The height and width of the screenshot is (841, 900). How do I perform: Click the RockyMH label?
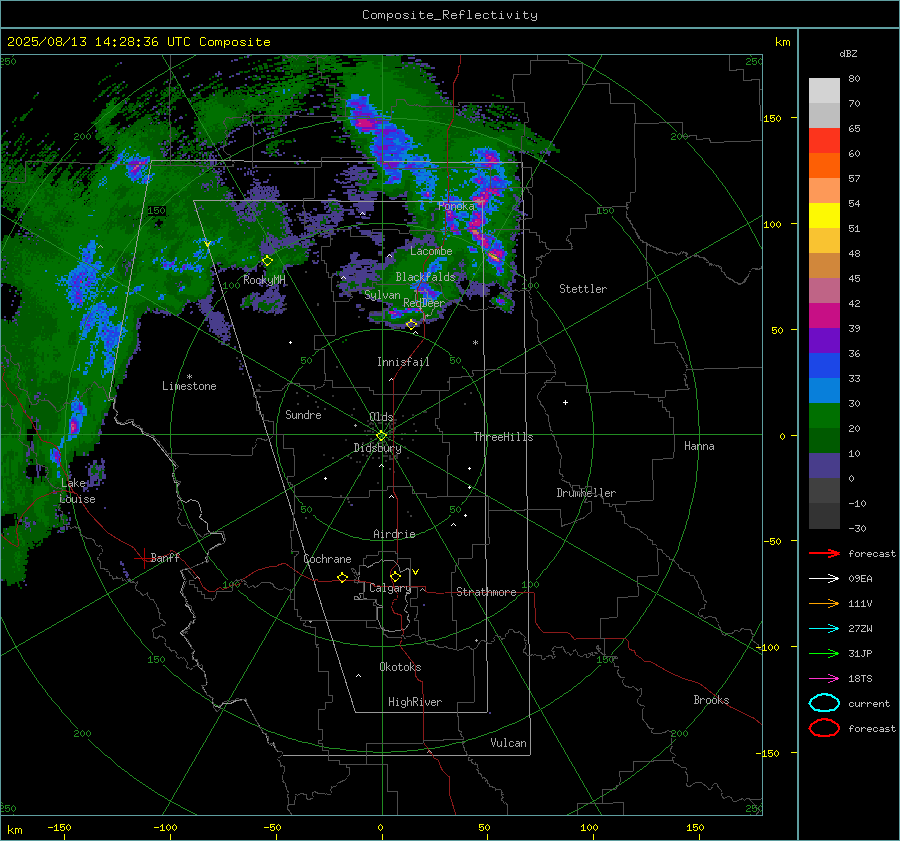point(264,280)
